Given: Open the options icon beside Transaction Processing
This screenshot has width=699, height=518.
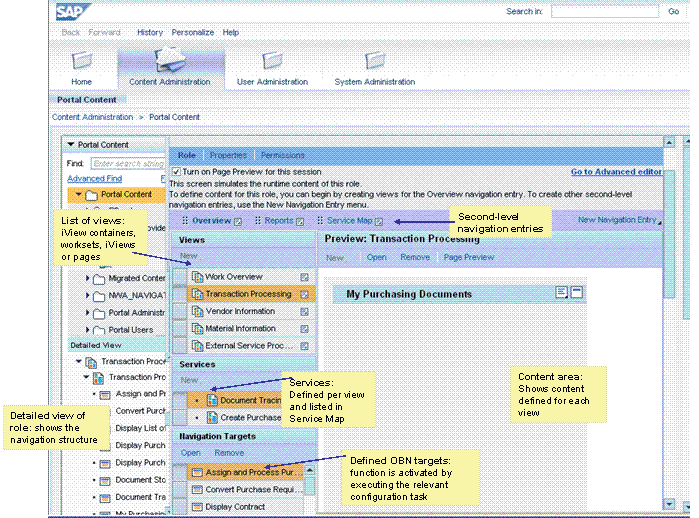Looking at the screenshot, I should [304, 294].
